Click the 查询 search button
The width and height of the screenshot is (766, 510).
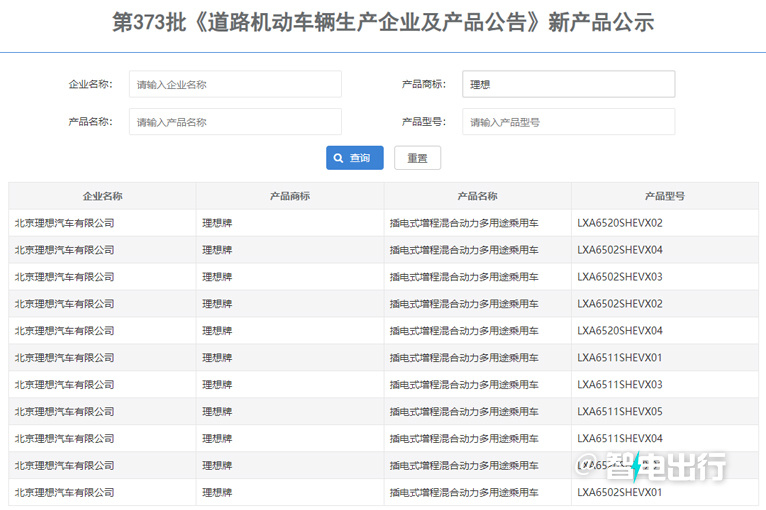coord(355,158)
